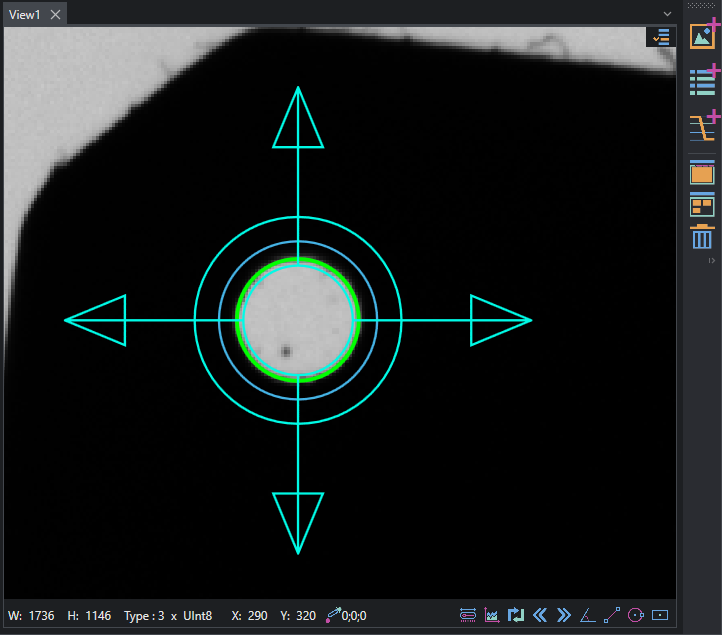Close the View1 tab
Image resolution: width=722 pixels, height=635 pixels.
coord(55,15)
